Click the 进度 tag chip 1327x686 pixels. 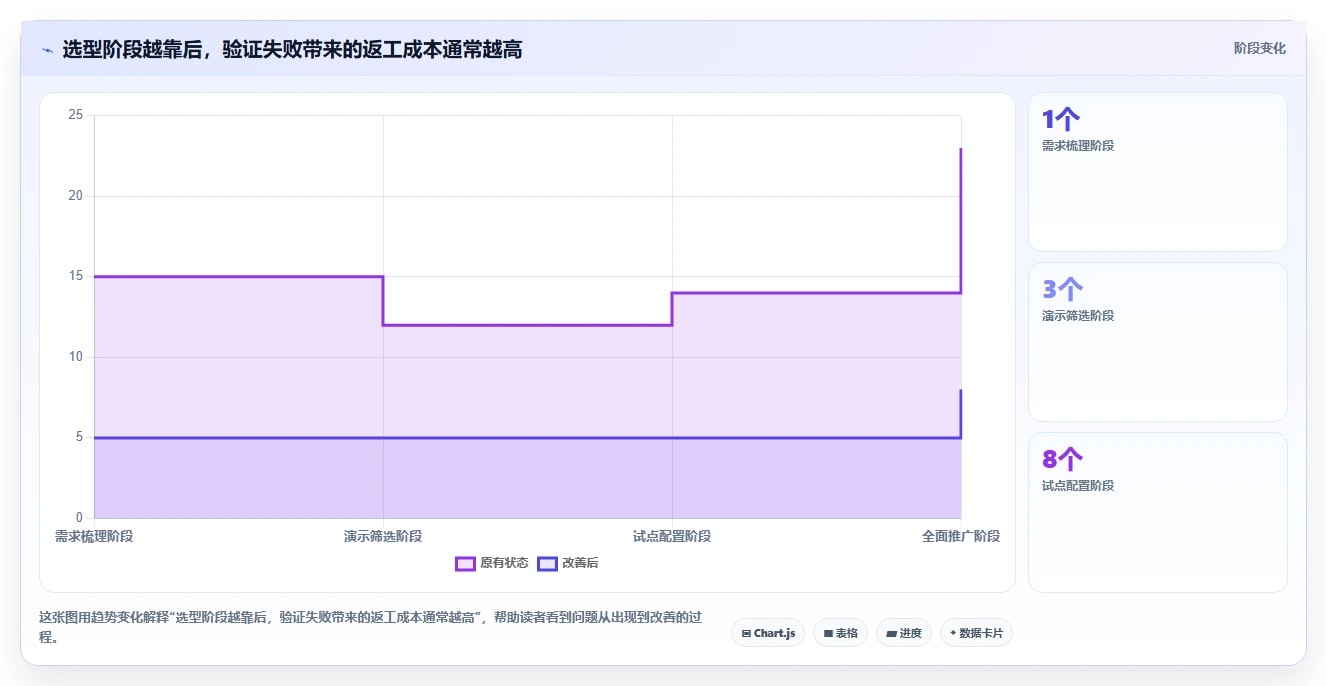[x=904, y=633]
